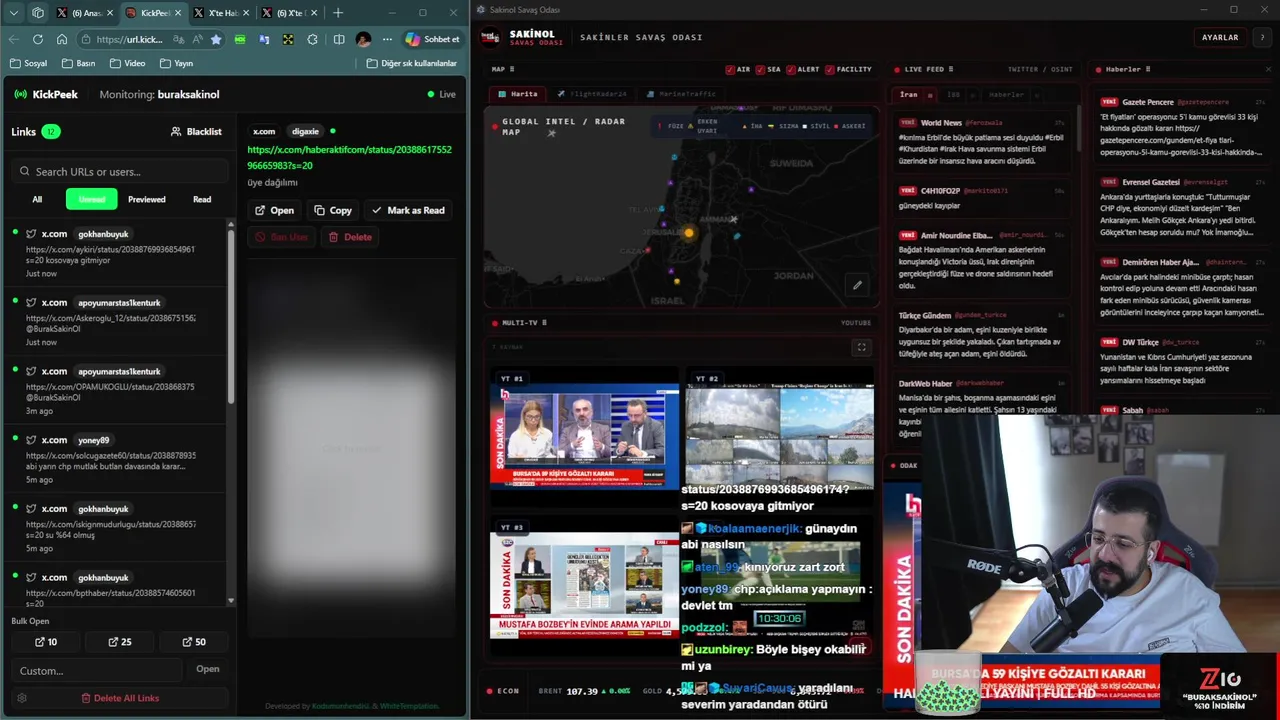
Task: Select the Unread filter tab
Action: (x=92, y=199)
